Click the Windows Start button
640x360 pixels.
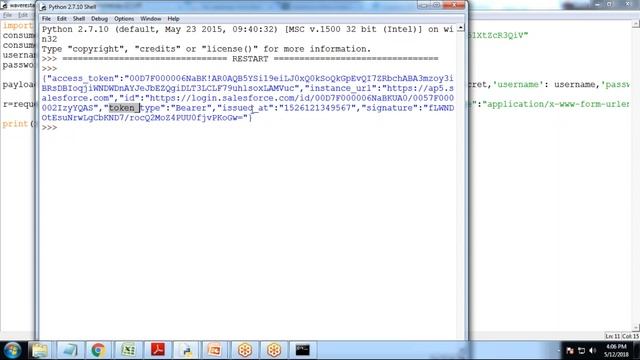tap(13, 350)
